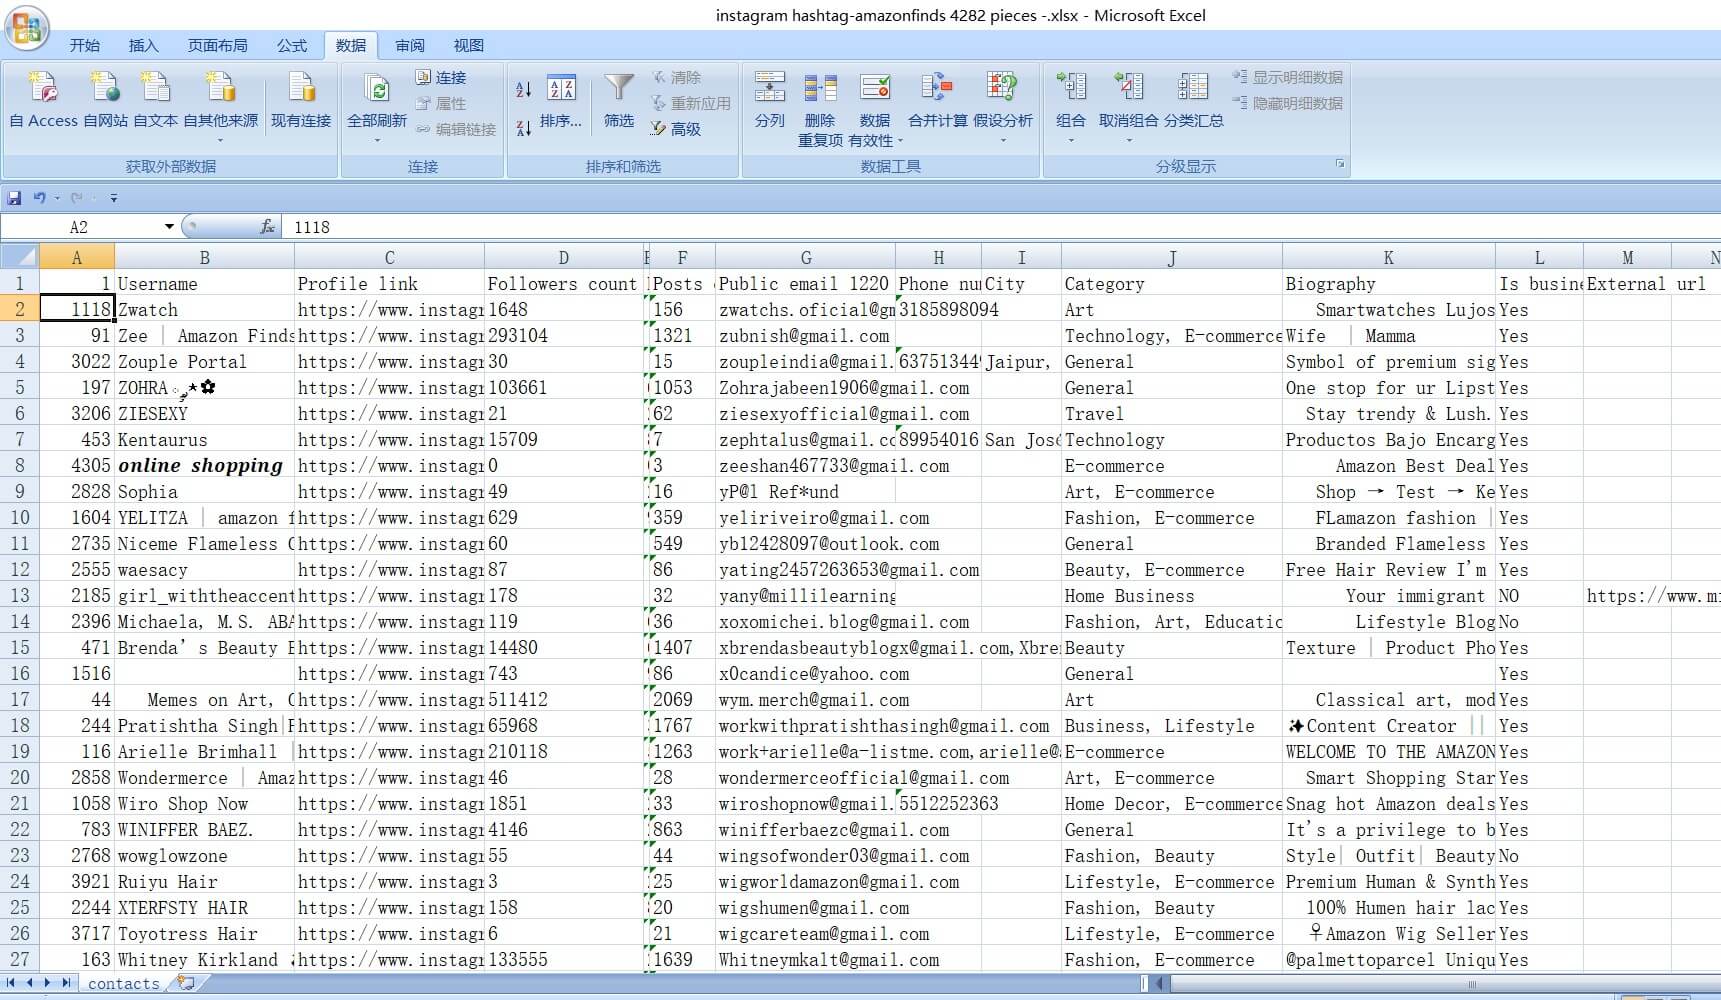Click the Undo arrow in quick access toolbar
1721x1000 pixels.
coord(39,198)
